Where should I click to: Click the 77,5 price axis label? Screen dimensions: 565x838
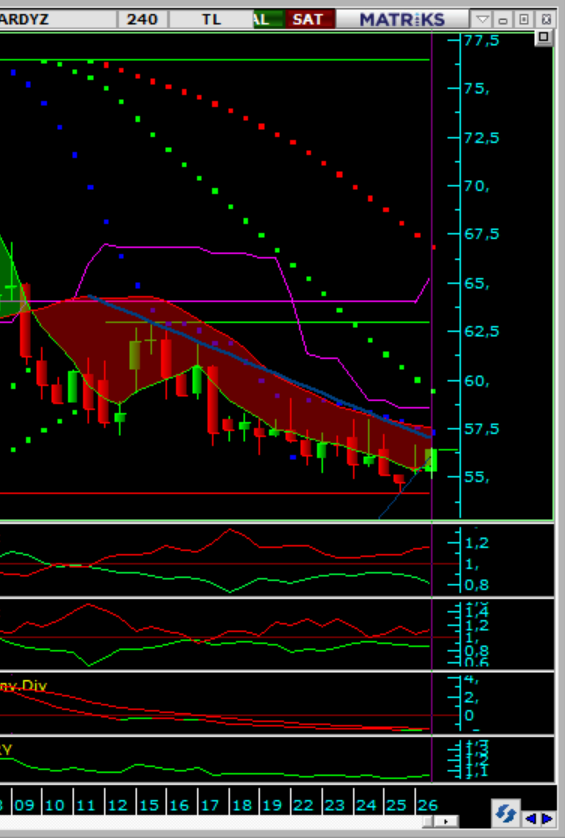pos(482,40)
